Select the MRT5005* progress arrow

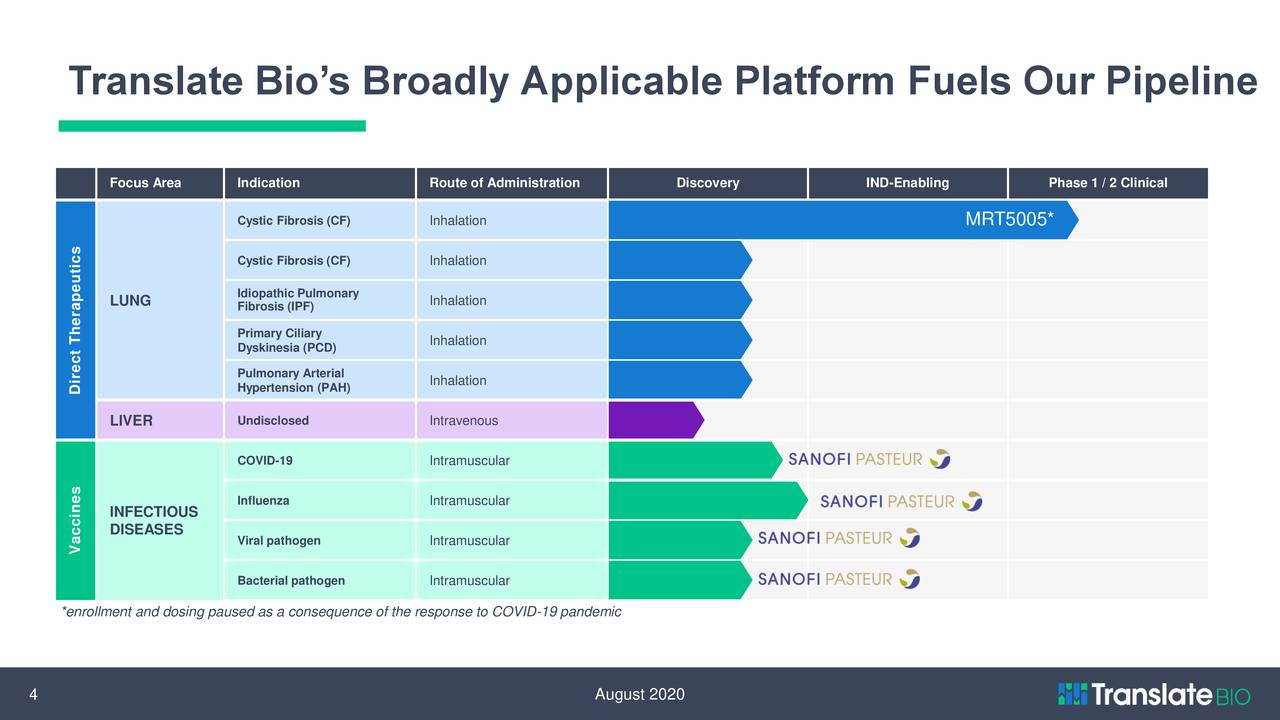pyautogui.click(x=843, y=220)
